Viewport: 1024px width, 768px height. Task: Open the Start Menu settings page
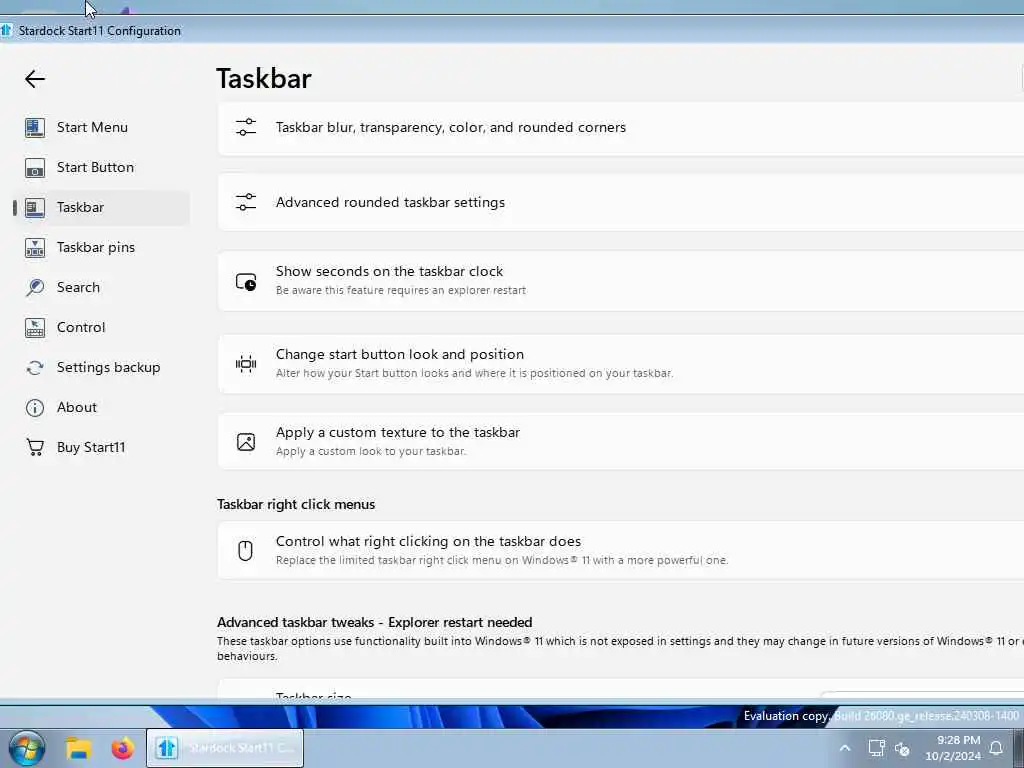pos(101,127)
